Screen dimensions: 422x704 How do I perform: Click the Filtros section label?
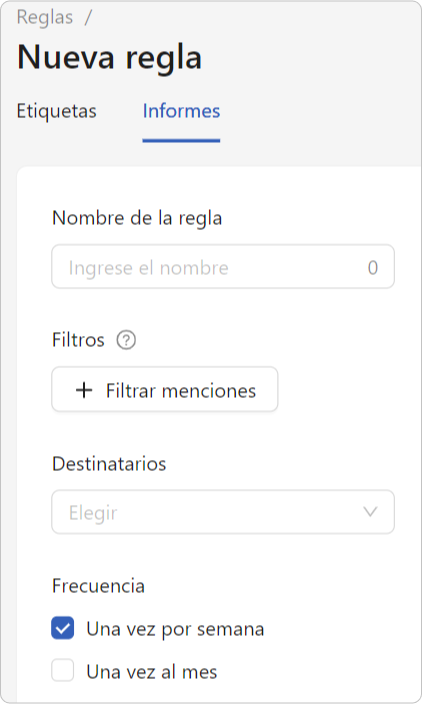78,340
